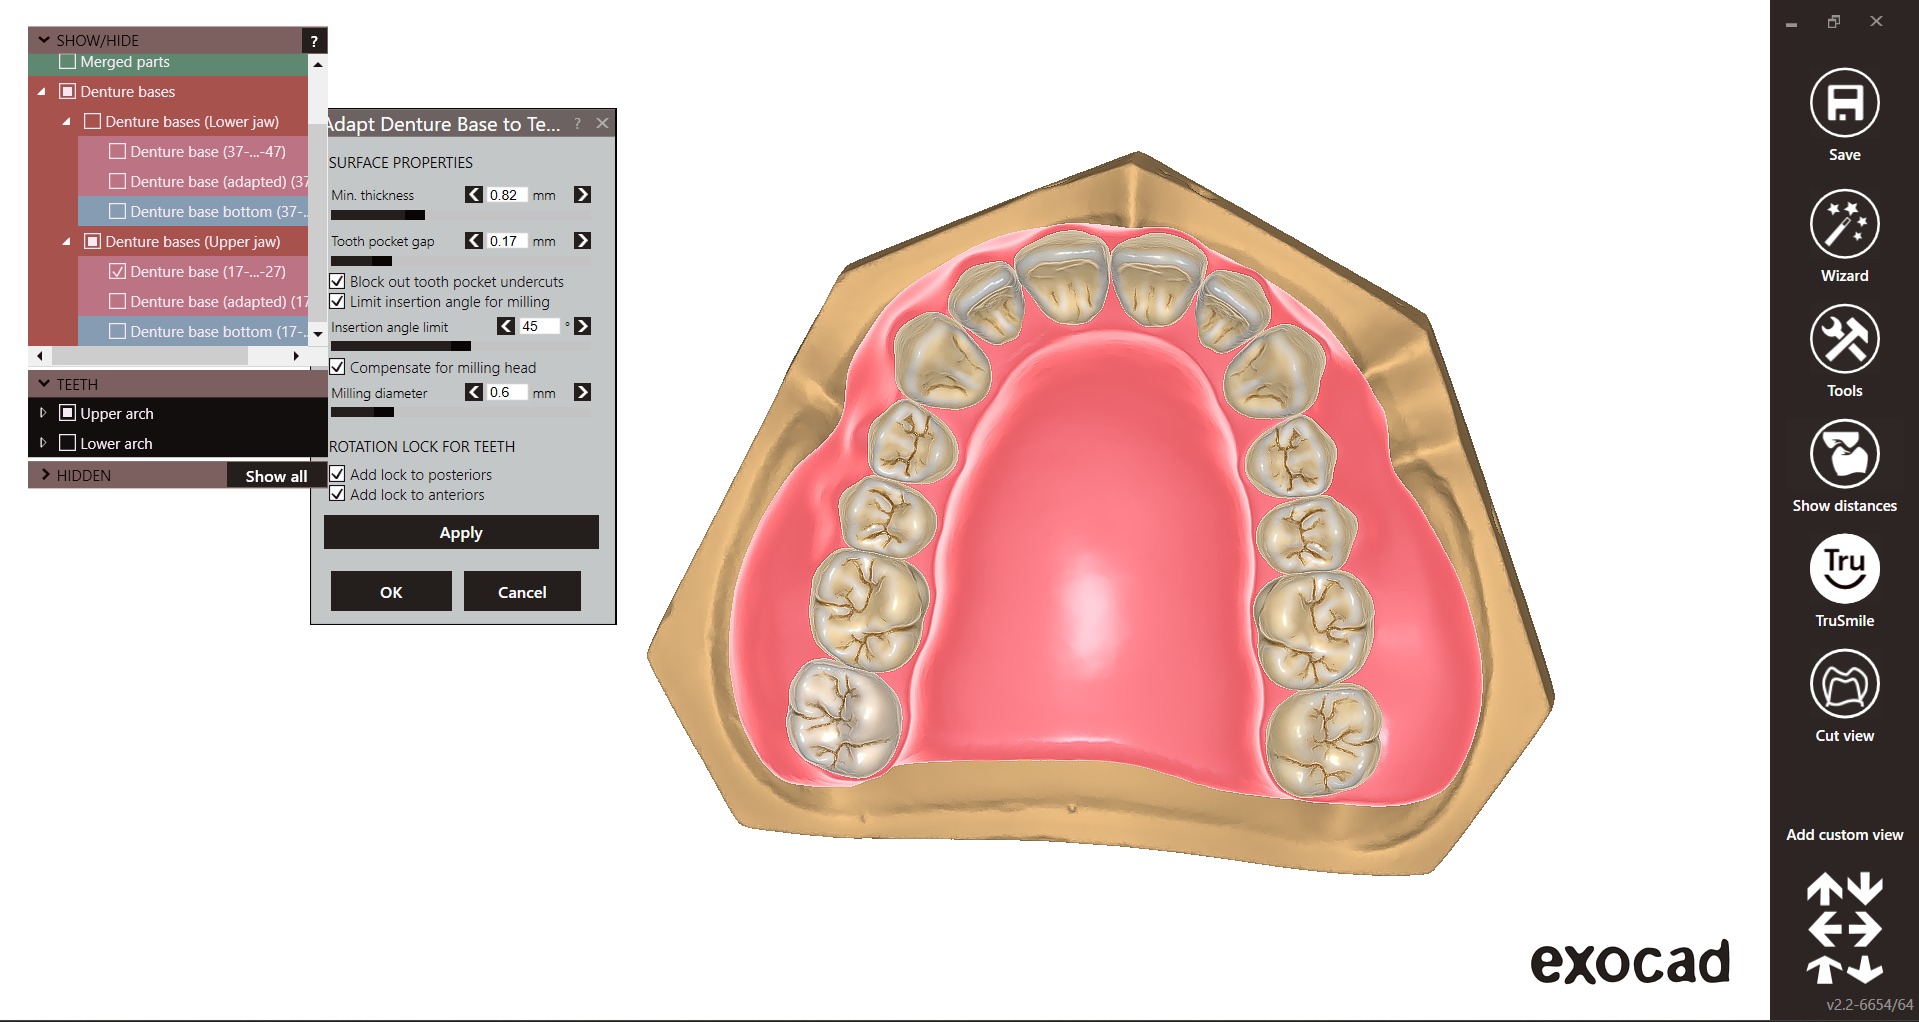Open help for Adapt Denture Base dialog

coord(577,124)
